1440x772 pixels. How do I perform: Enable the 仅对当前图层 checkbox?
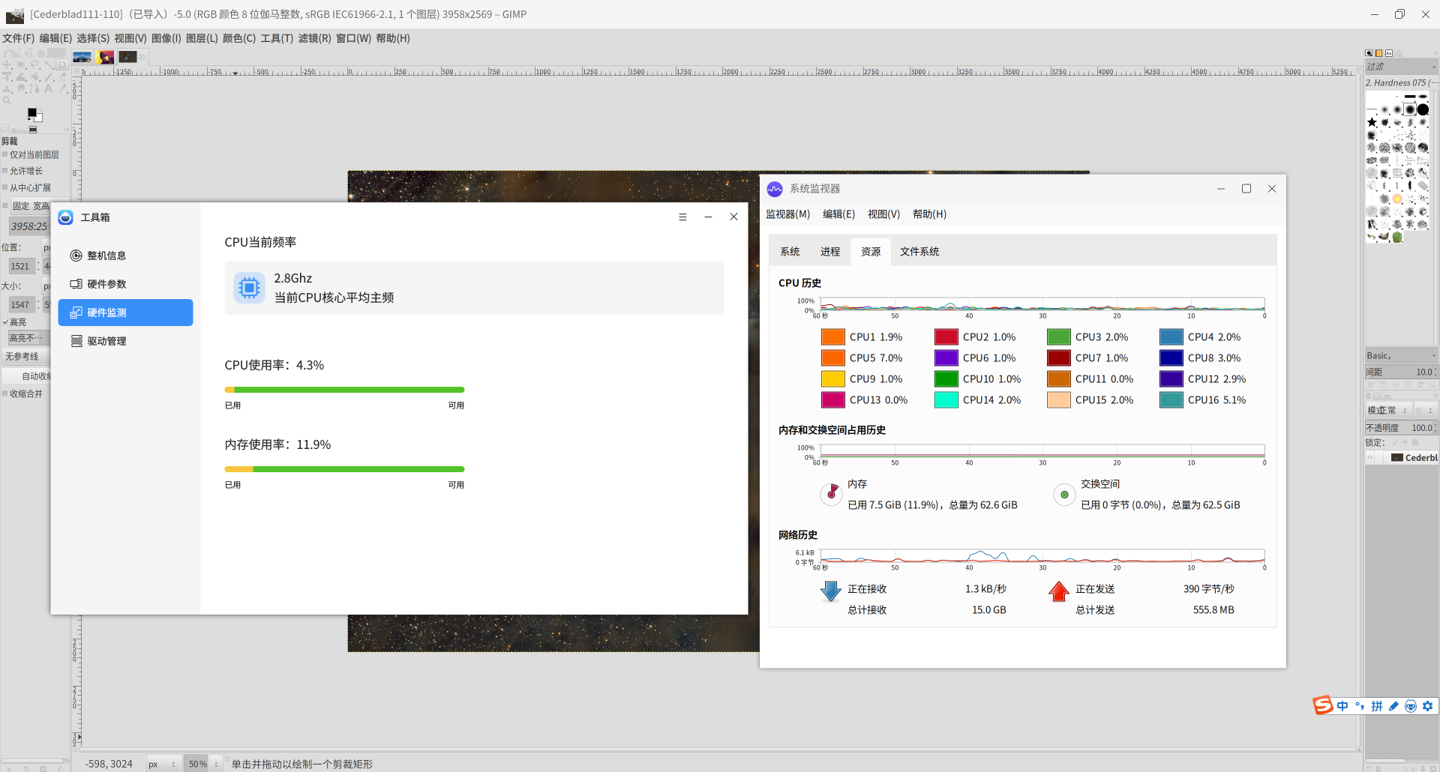pos(5,155)
